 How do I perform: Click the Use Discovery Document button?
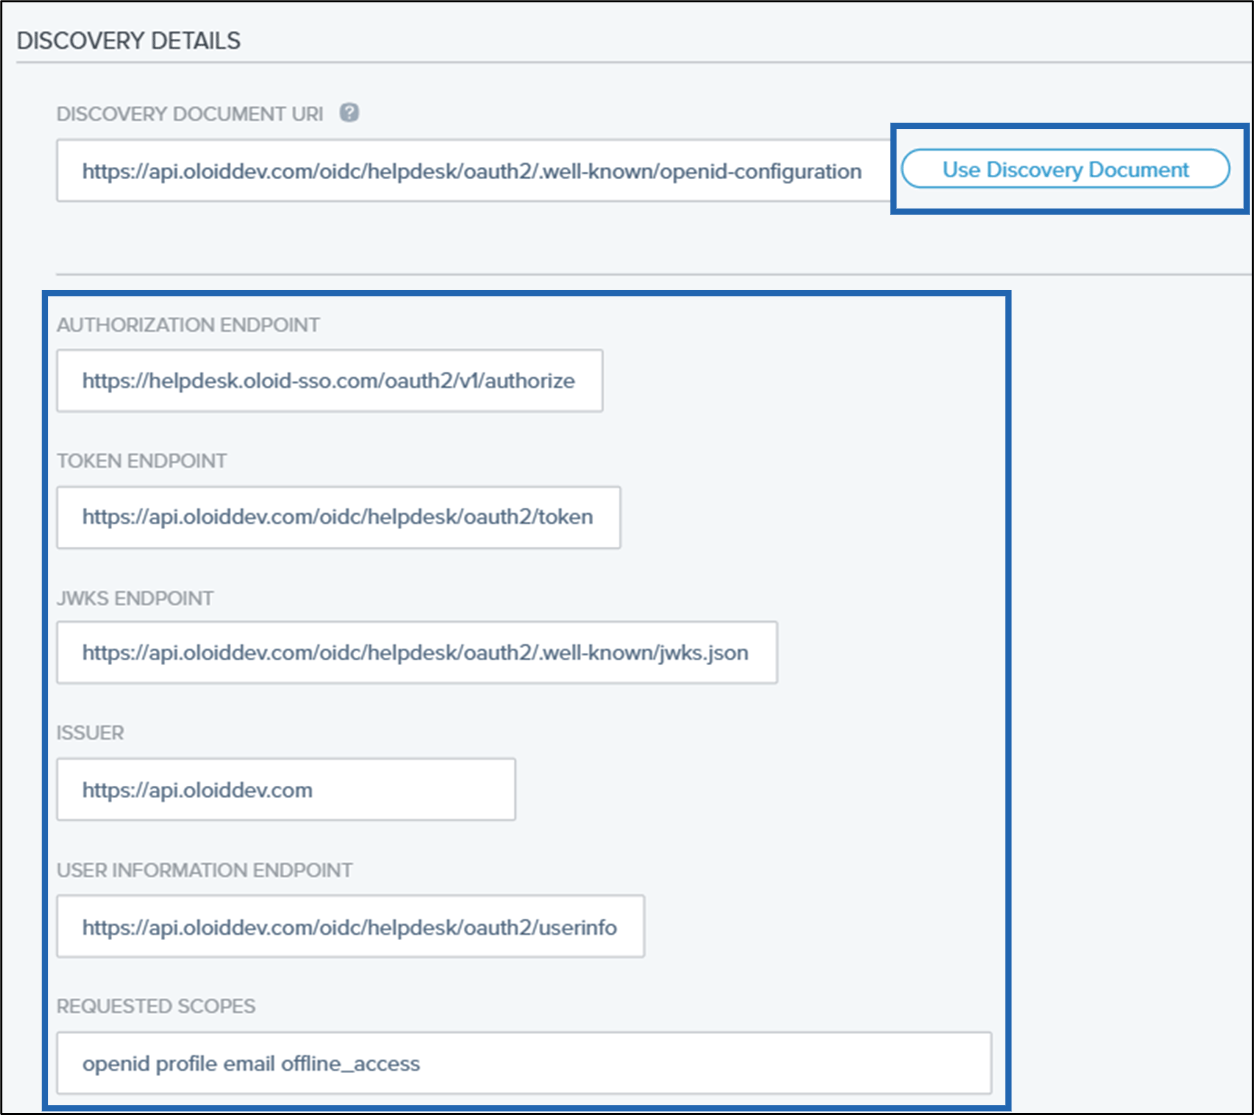coord(1065,170)
